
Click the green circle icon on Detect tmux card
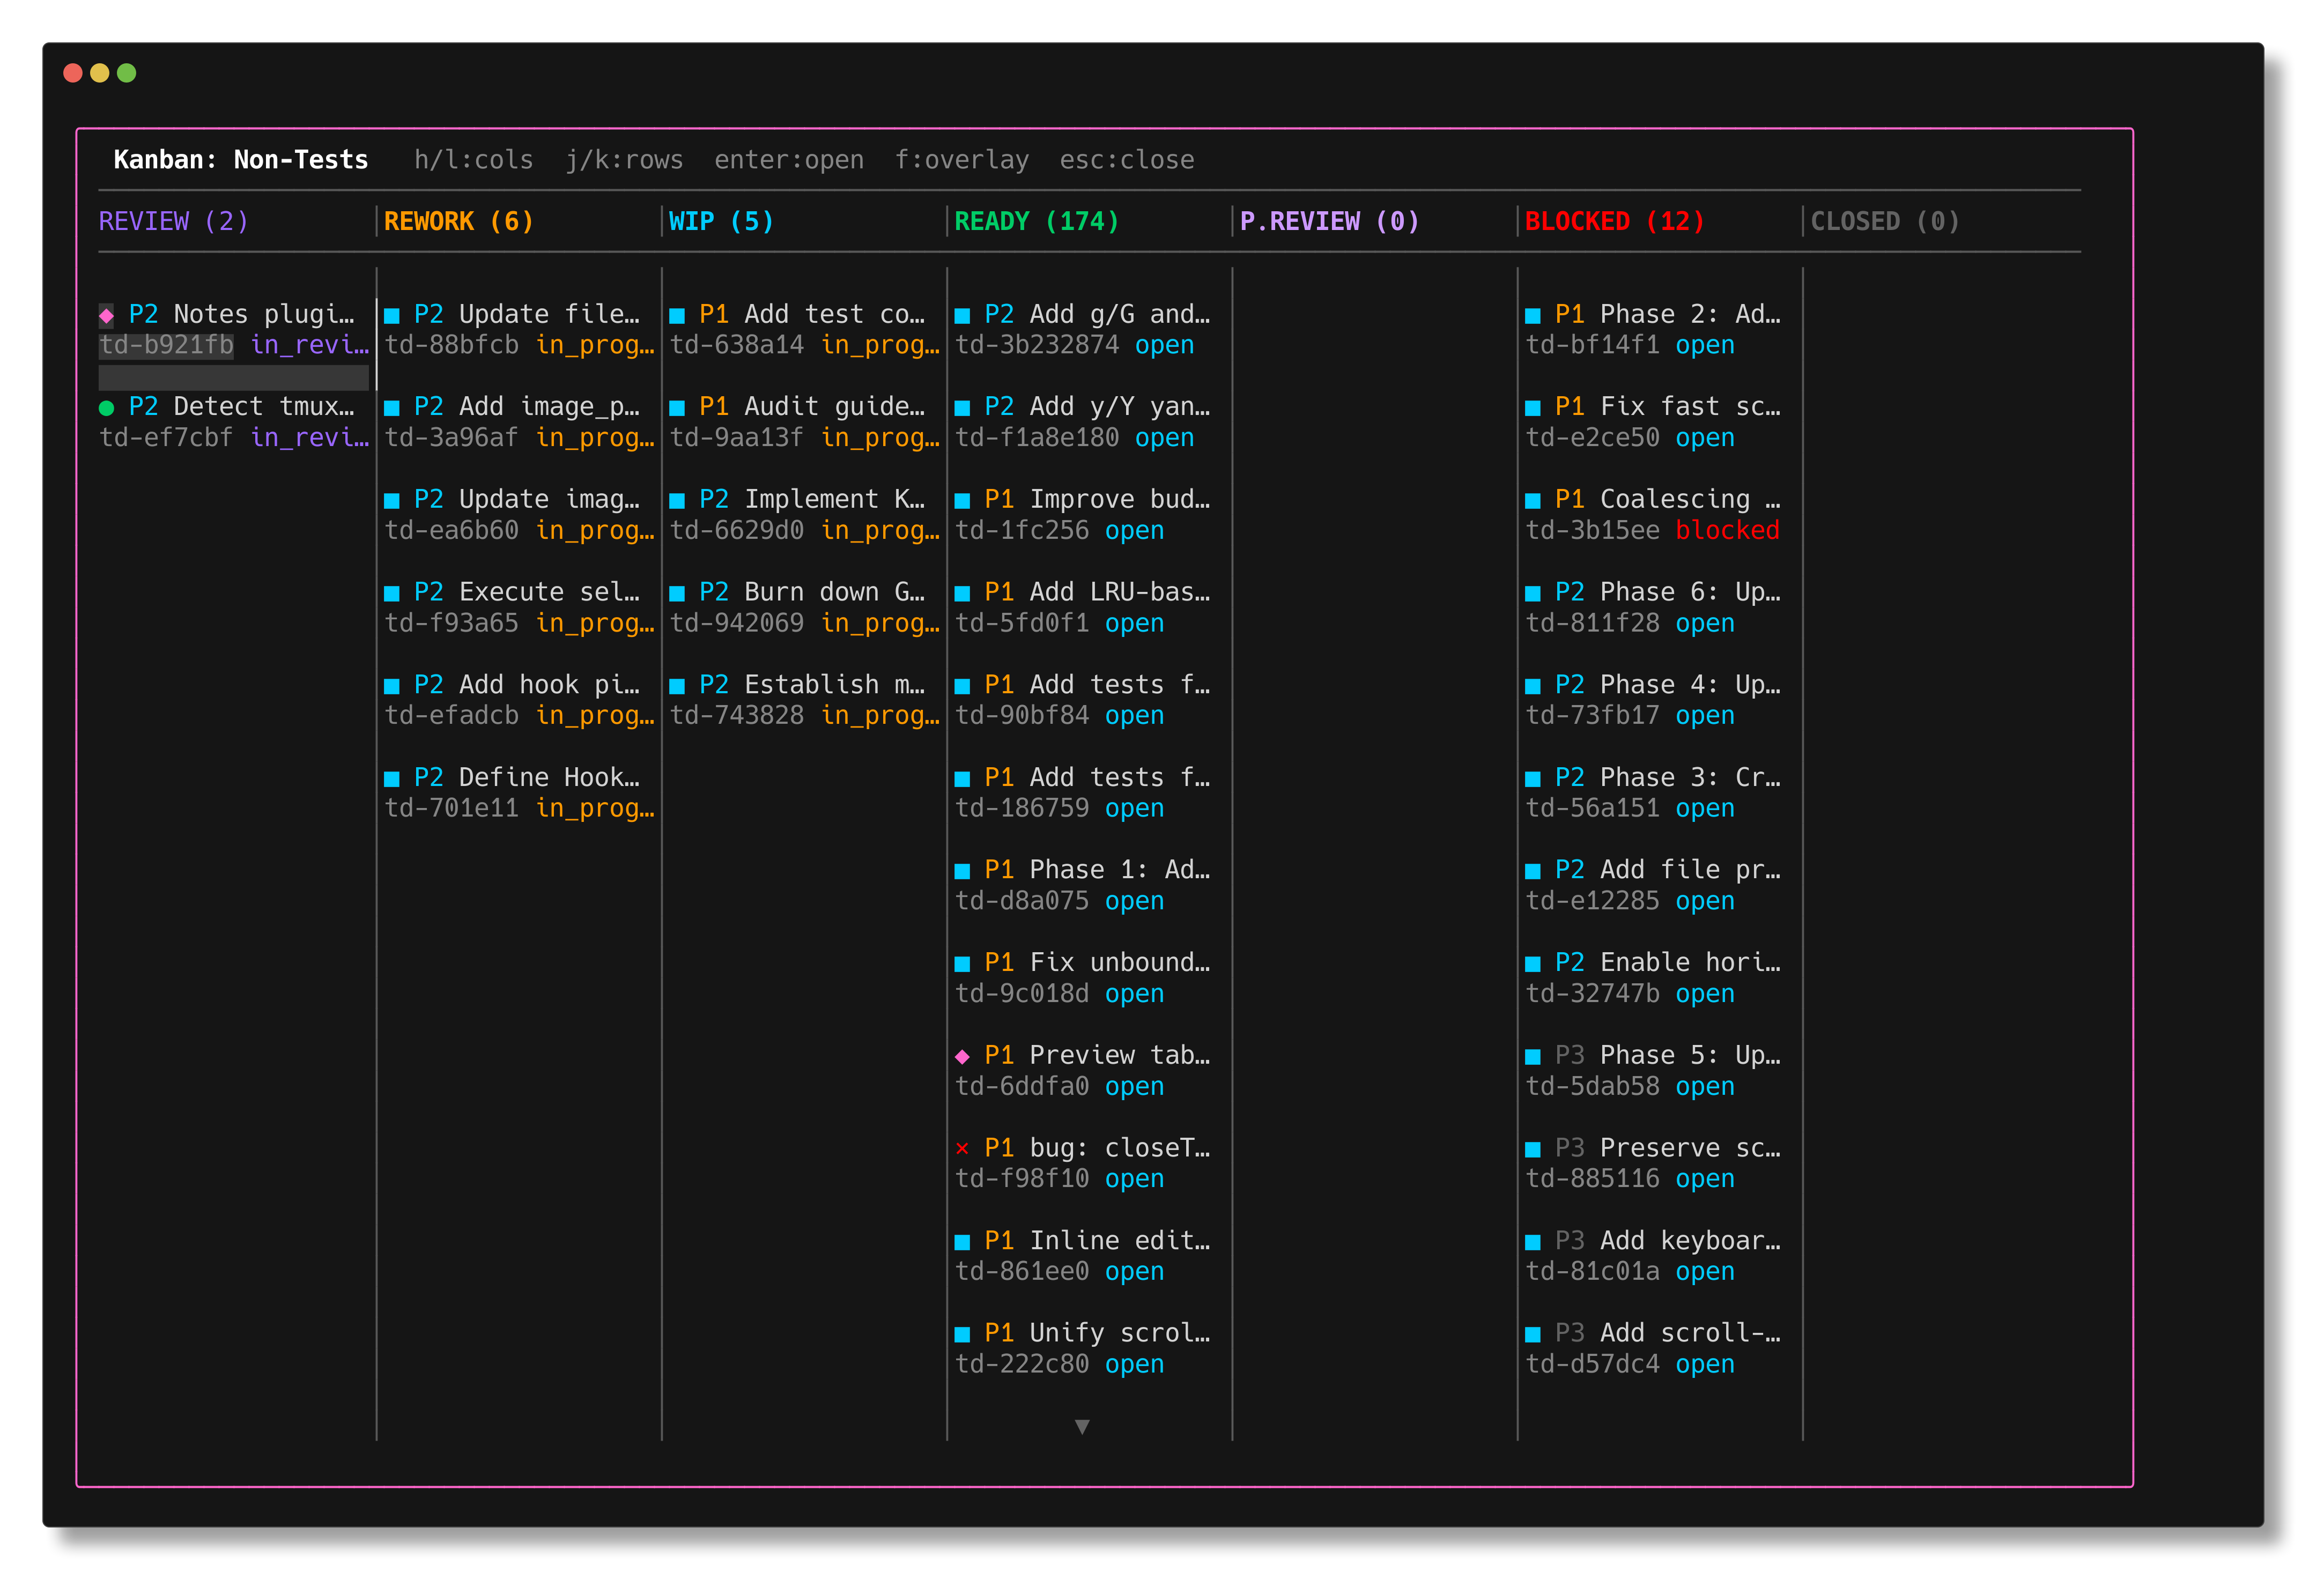coord(108,406)
